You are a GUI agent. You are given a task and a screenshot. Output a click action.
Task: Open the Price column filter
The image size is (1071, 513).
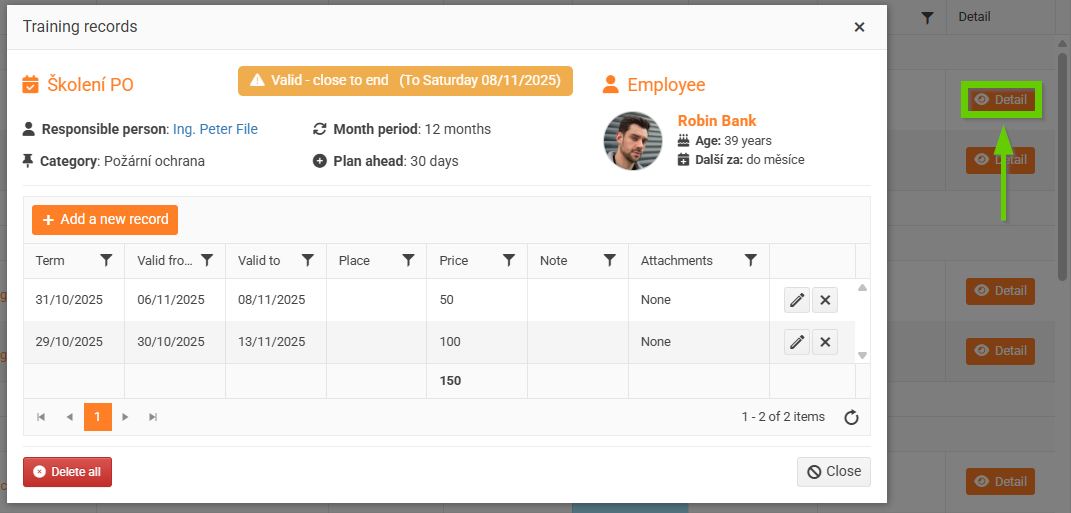[509, 260]
